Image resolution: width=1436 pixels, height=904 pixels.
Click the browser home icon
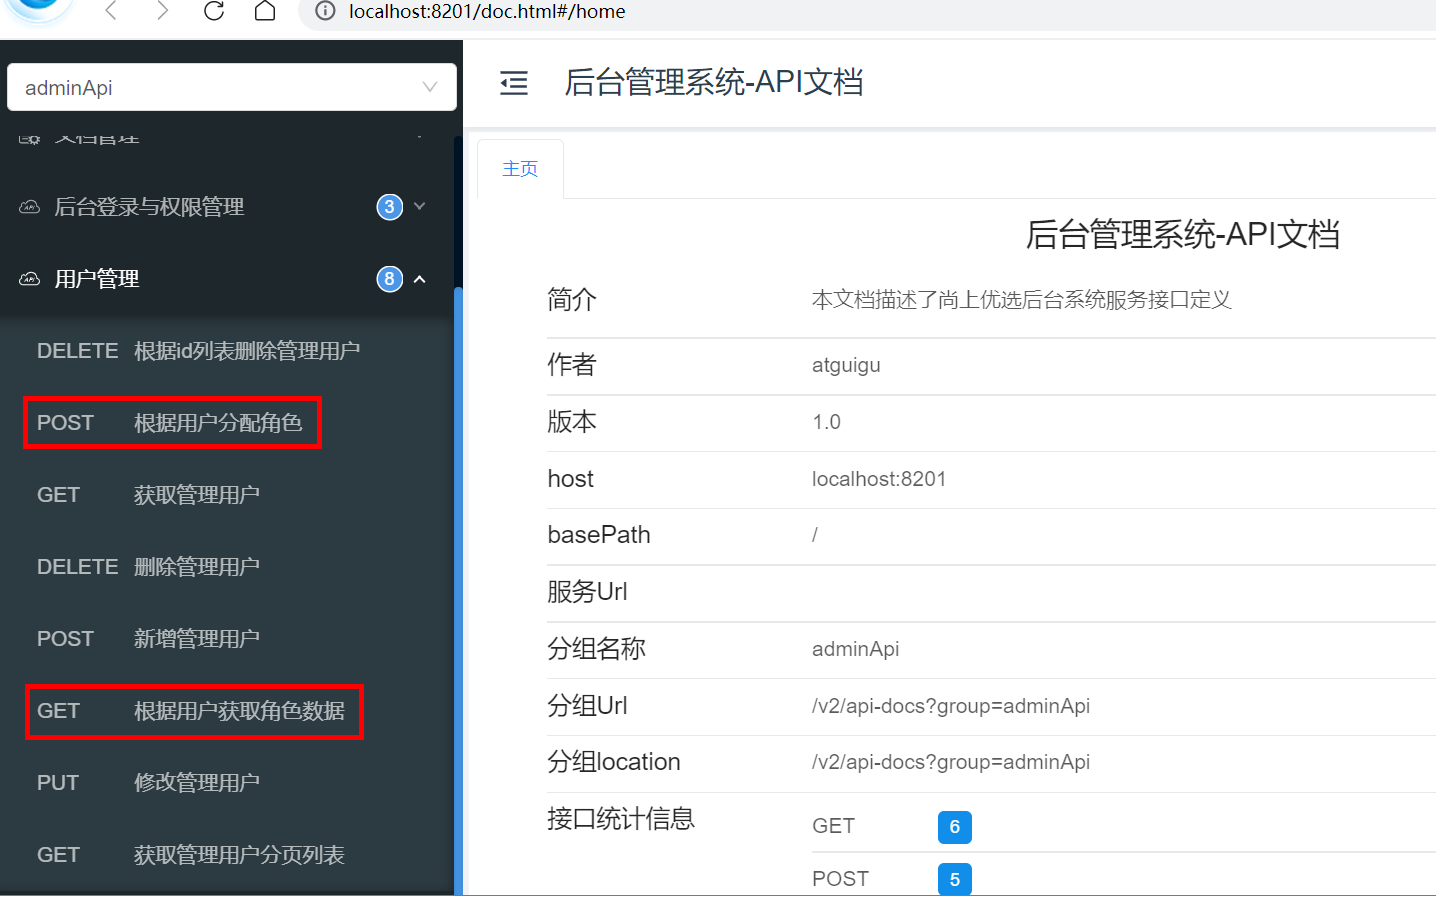coord(265,11)
